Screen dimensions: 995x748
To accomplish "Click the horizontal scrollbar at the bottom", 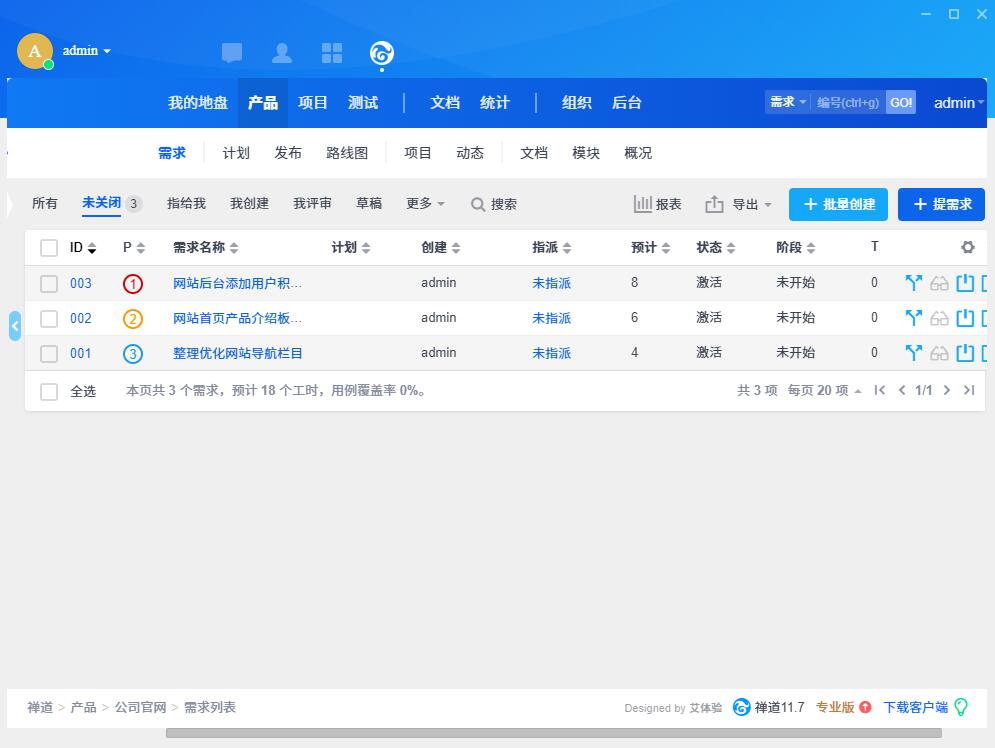I will (553, 733).
